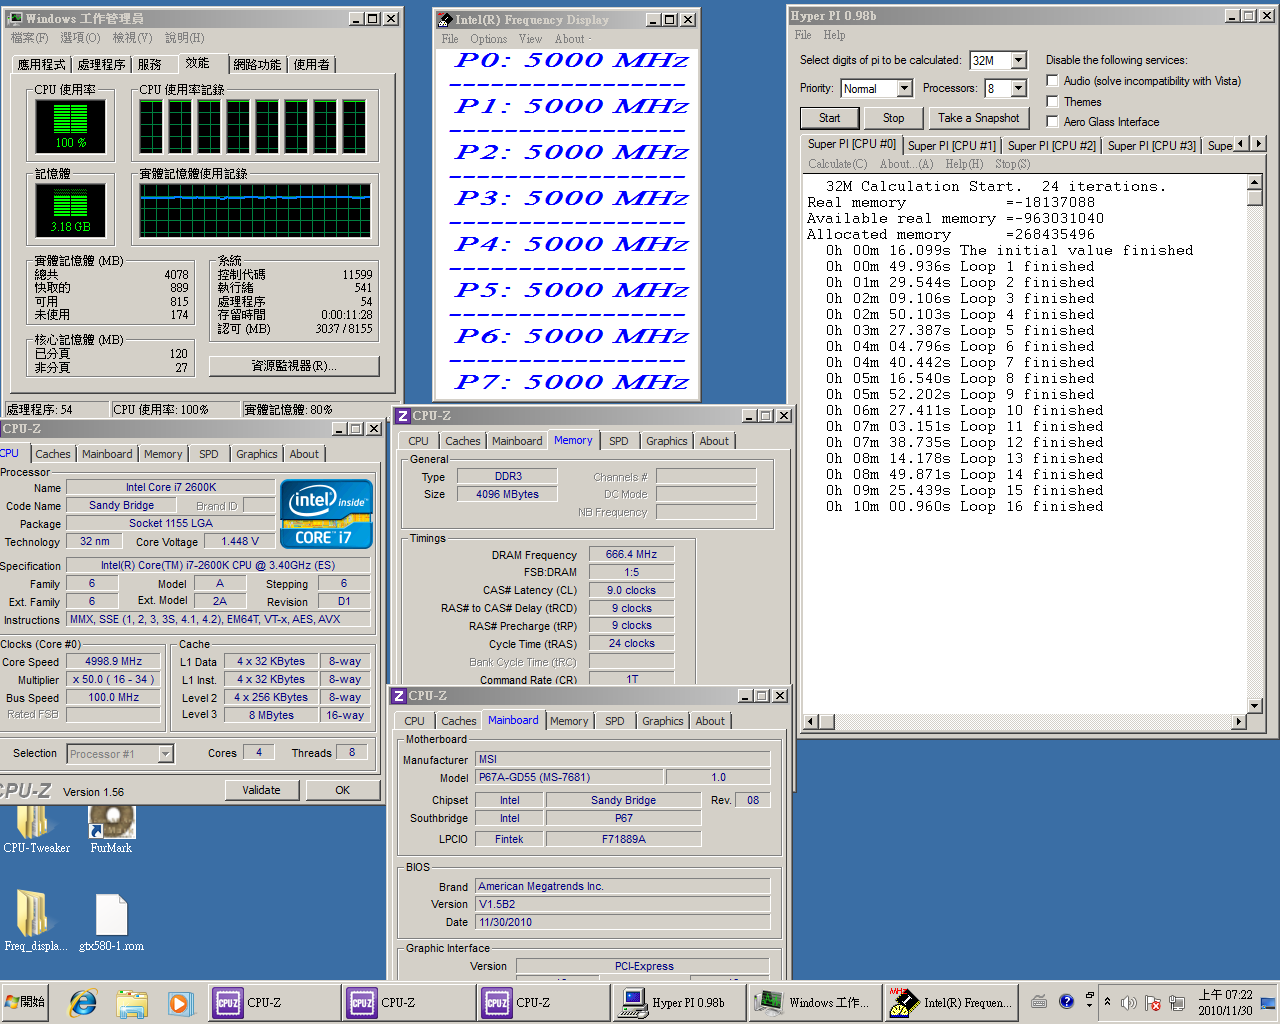Click the volume icon in system tray
1280x1024 pixels.
tap(1129, 1002)
